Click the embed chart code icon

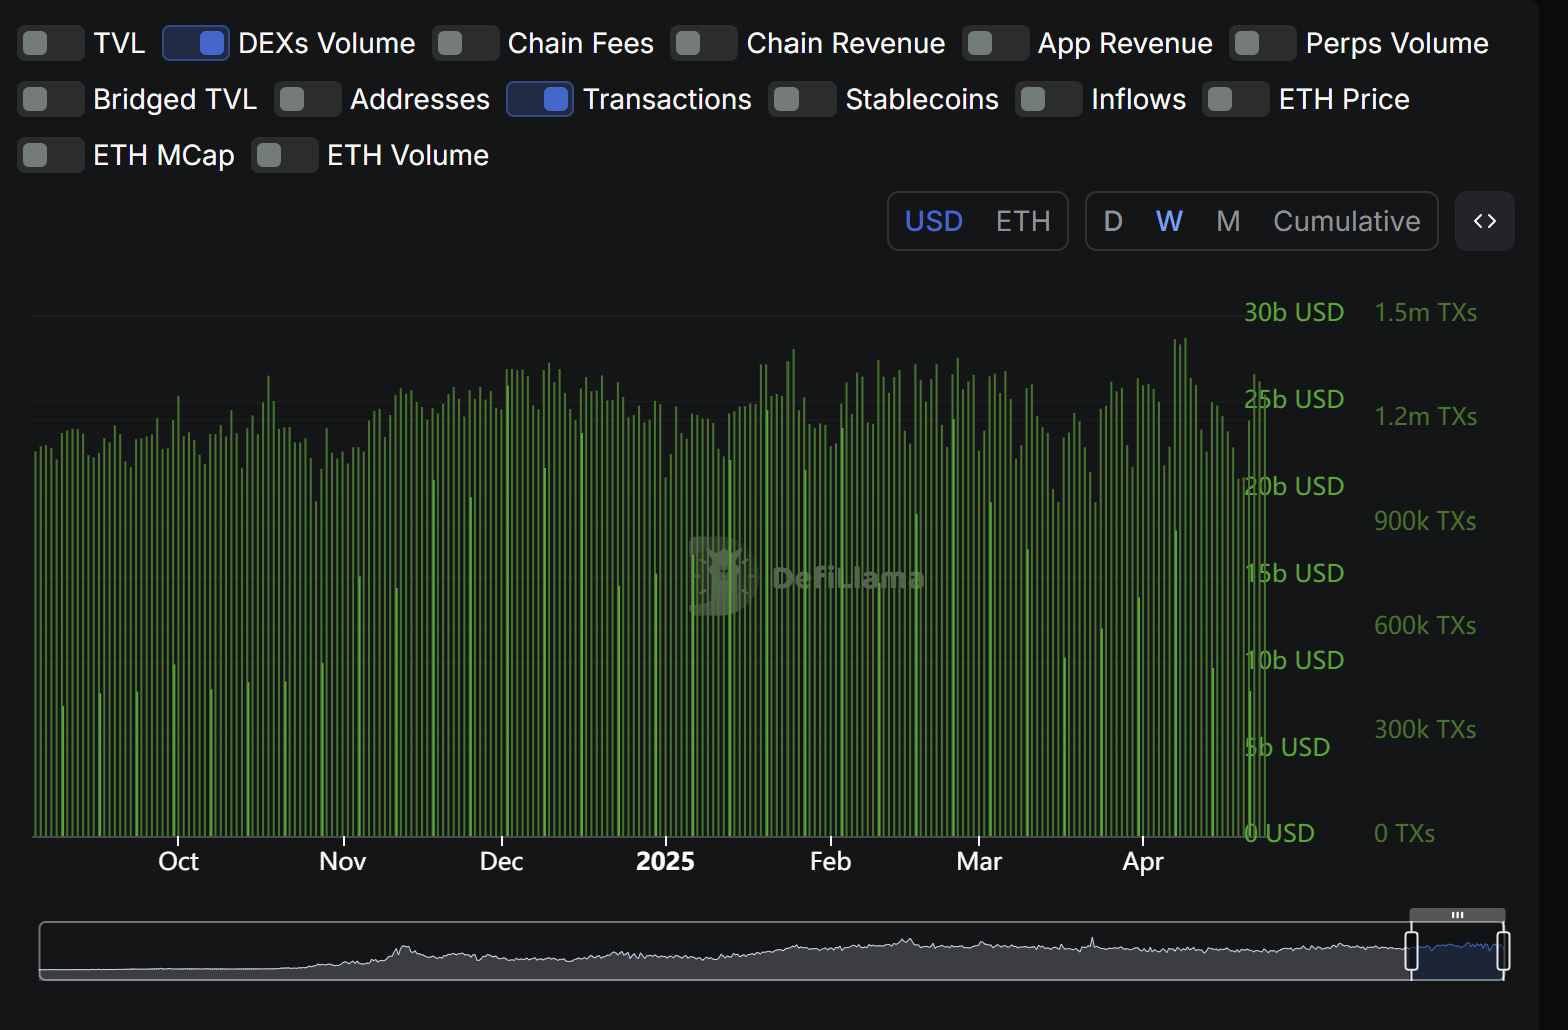click(x=1484, y=221)
